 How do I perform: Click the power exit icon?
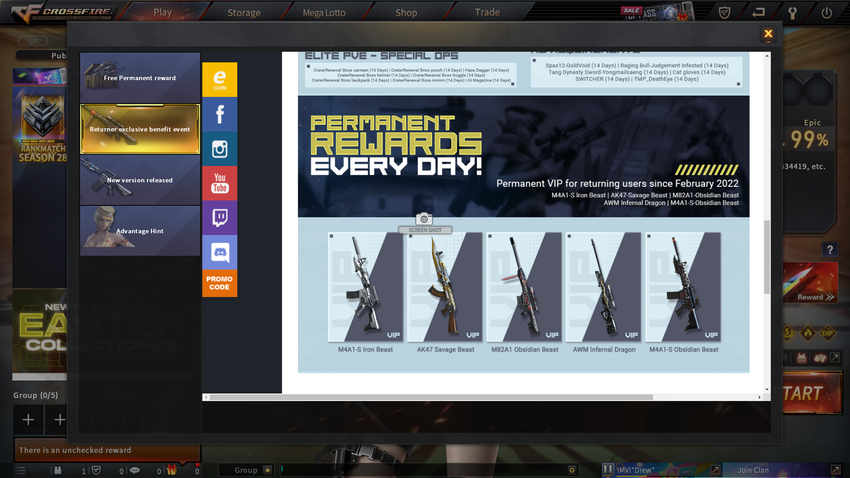(826, 12)
